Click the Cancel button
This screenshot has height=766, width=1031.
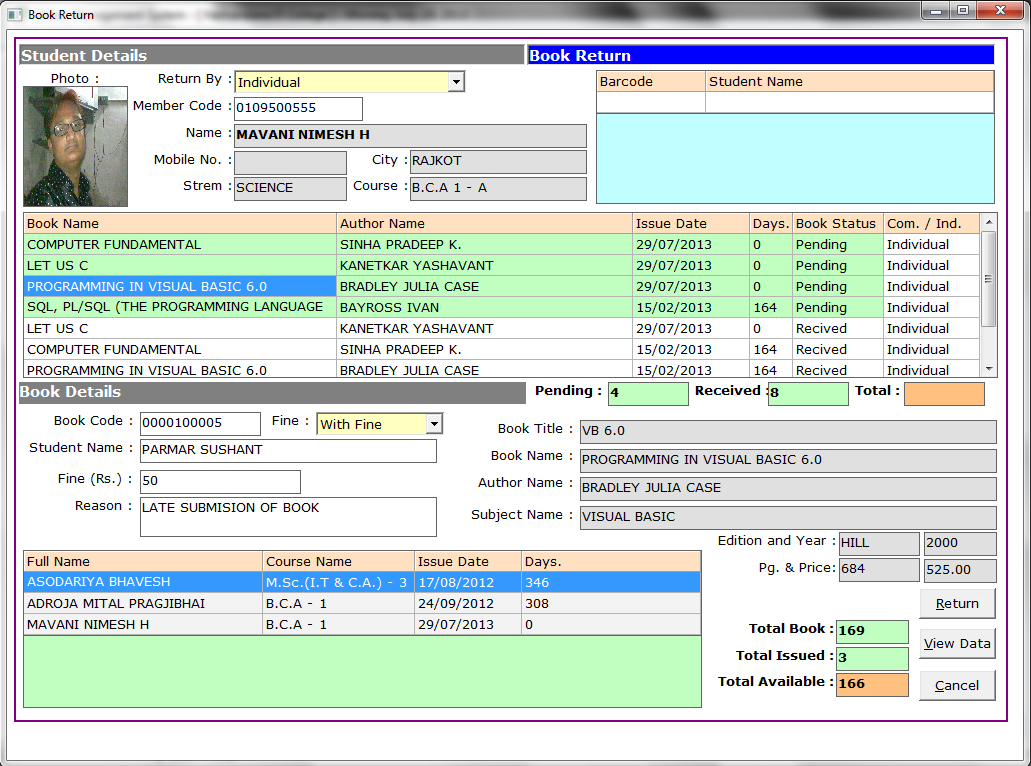[x=957, y=685]
